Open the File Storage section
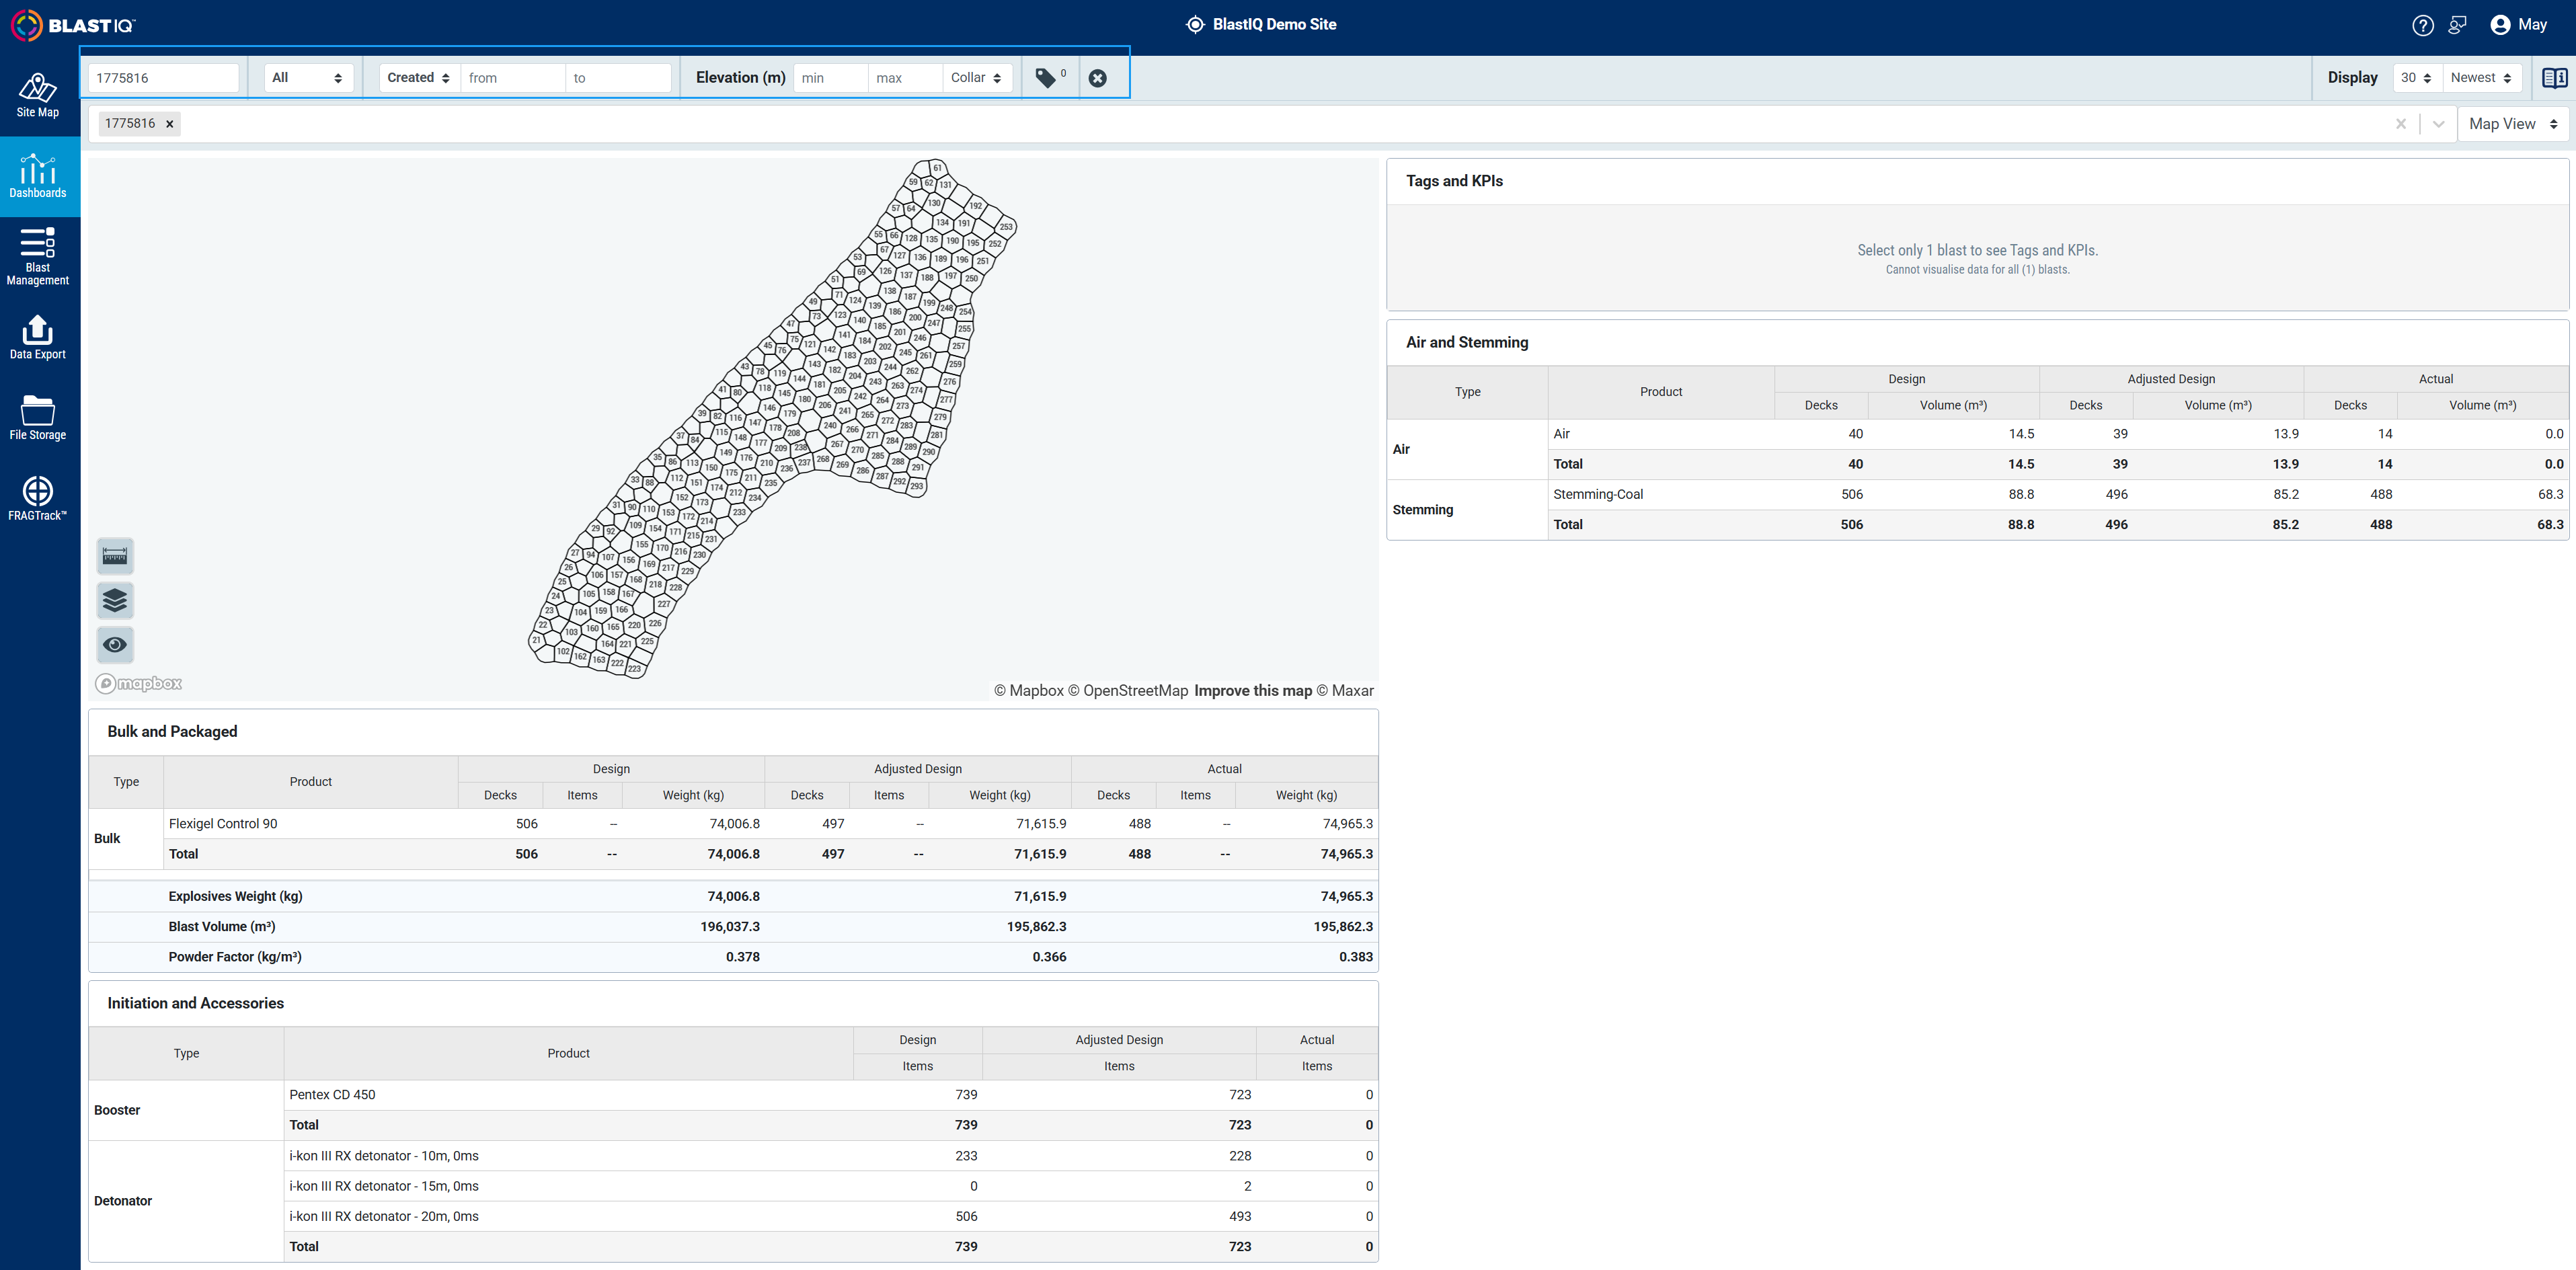Image resolution: width=2576 pixels, height=1270 pixels. [x=38, y=418]
